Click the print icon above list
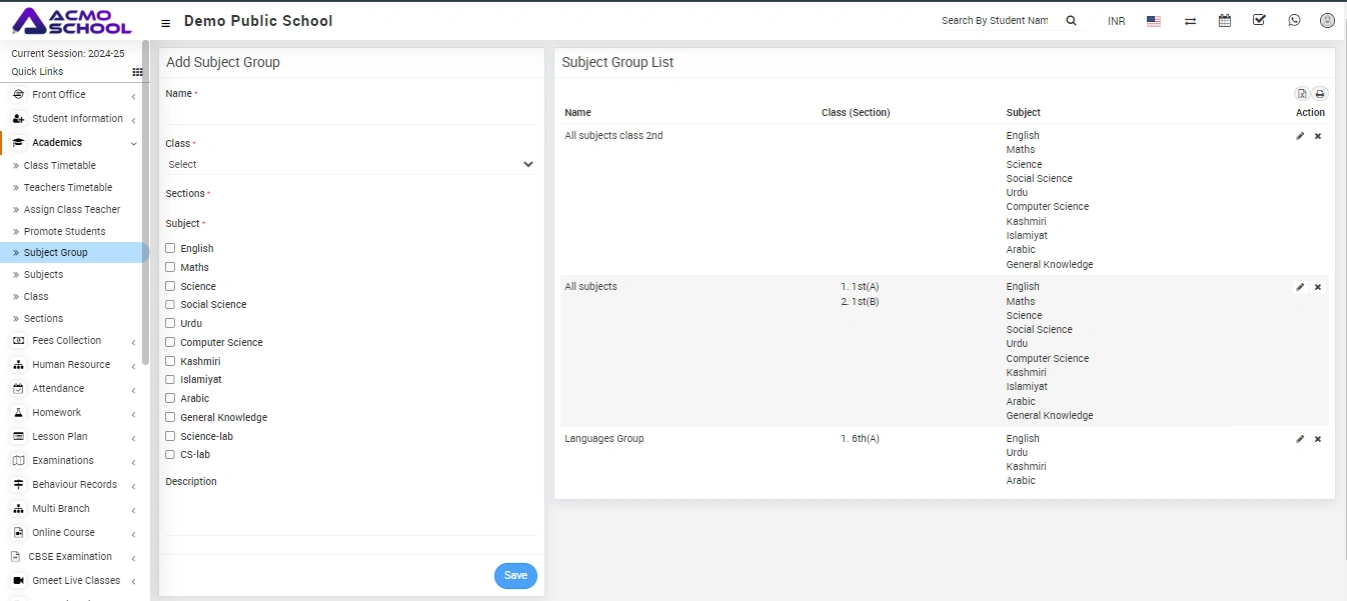 coord(1319,94)
